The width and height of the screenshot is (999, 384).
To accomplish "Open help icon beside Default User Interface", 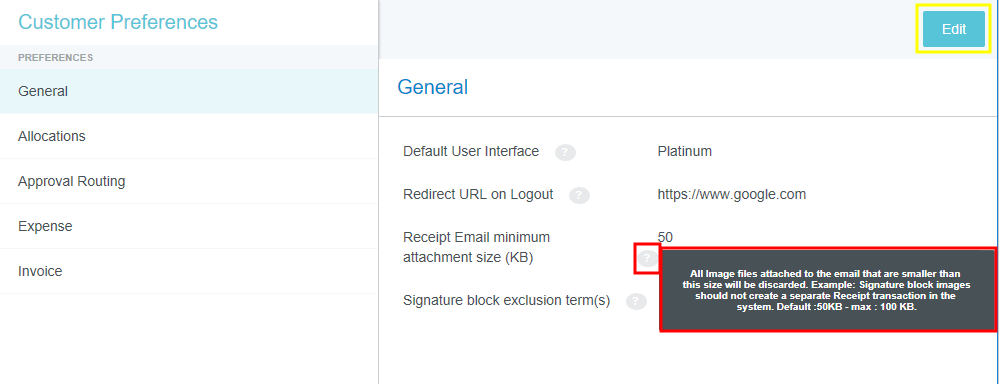I will 565,152.
